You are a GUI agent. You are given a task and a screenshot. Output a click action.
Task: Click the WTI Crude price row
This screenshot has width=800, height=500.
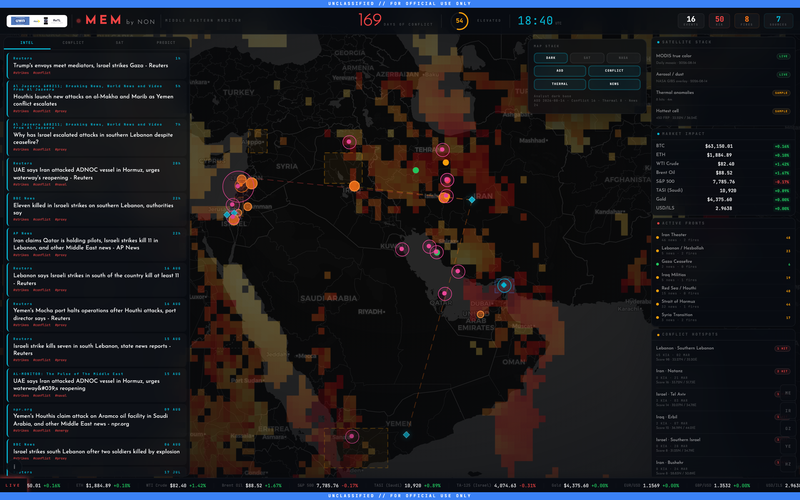(x=723, y=164)
